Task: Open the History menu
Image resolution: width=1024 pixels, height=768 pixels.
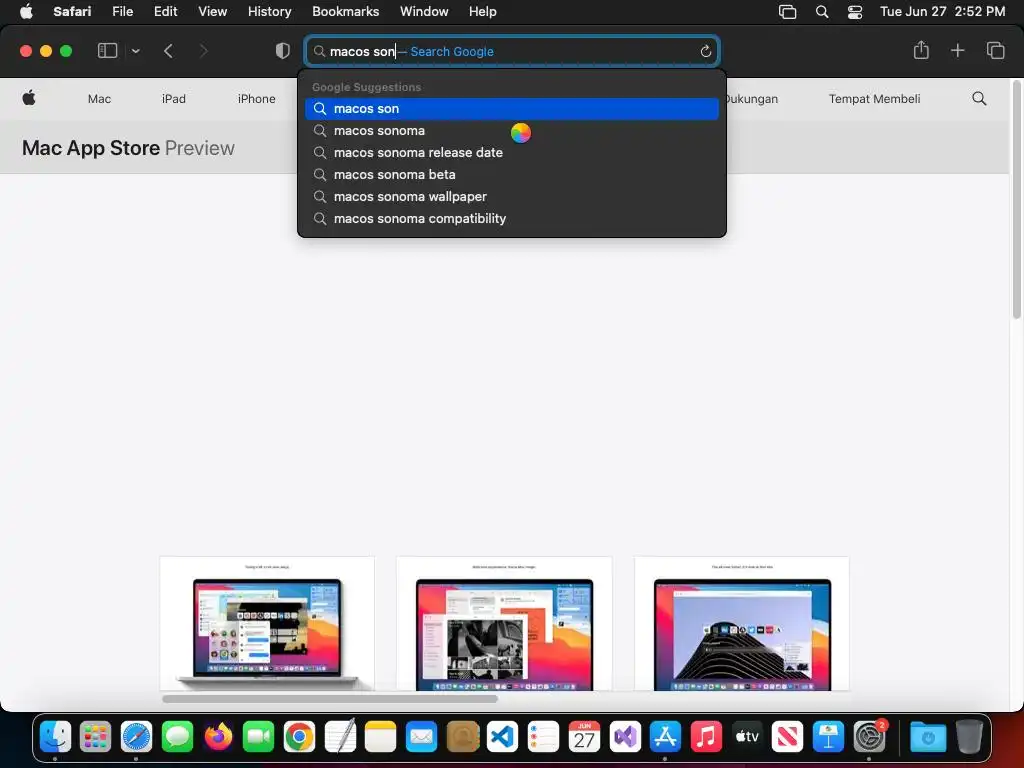Action: click(269, 11)
